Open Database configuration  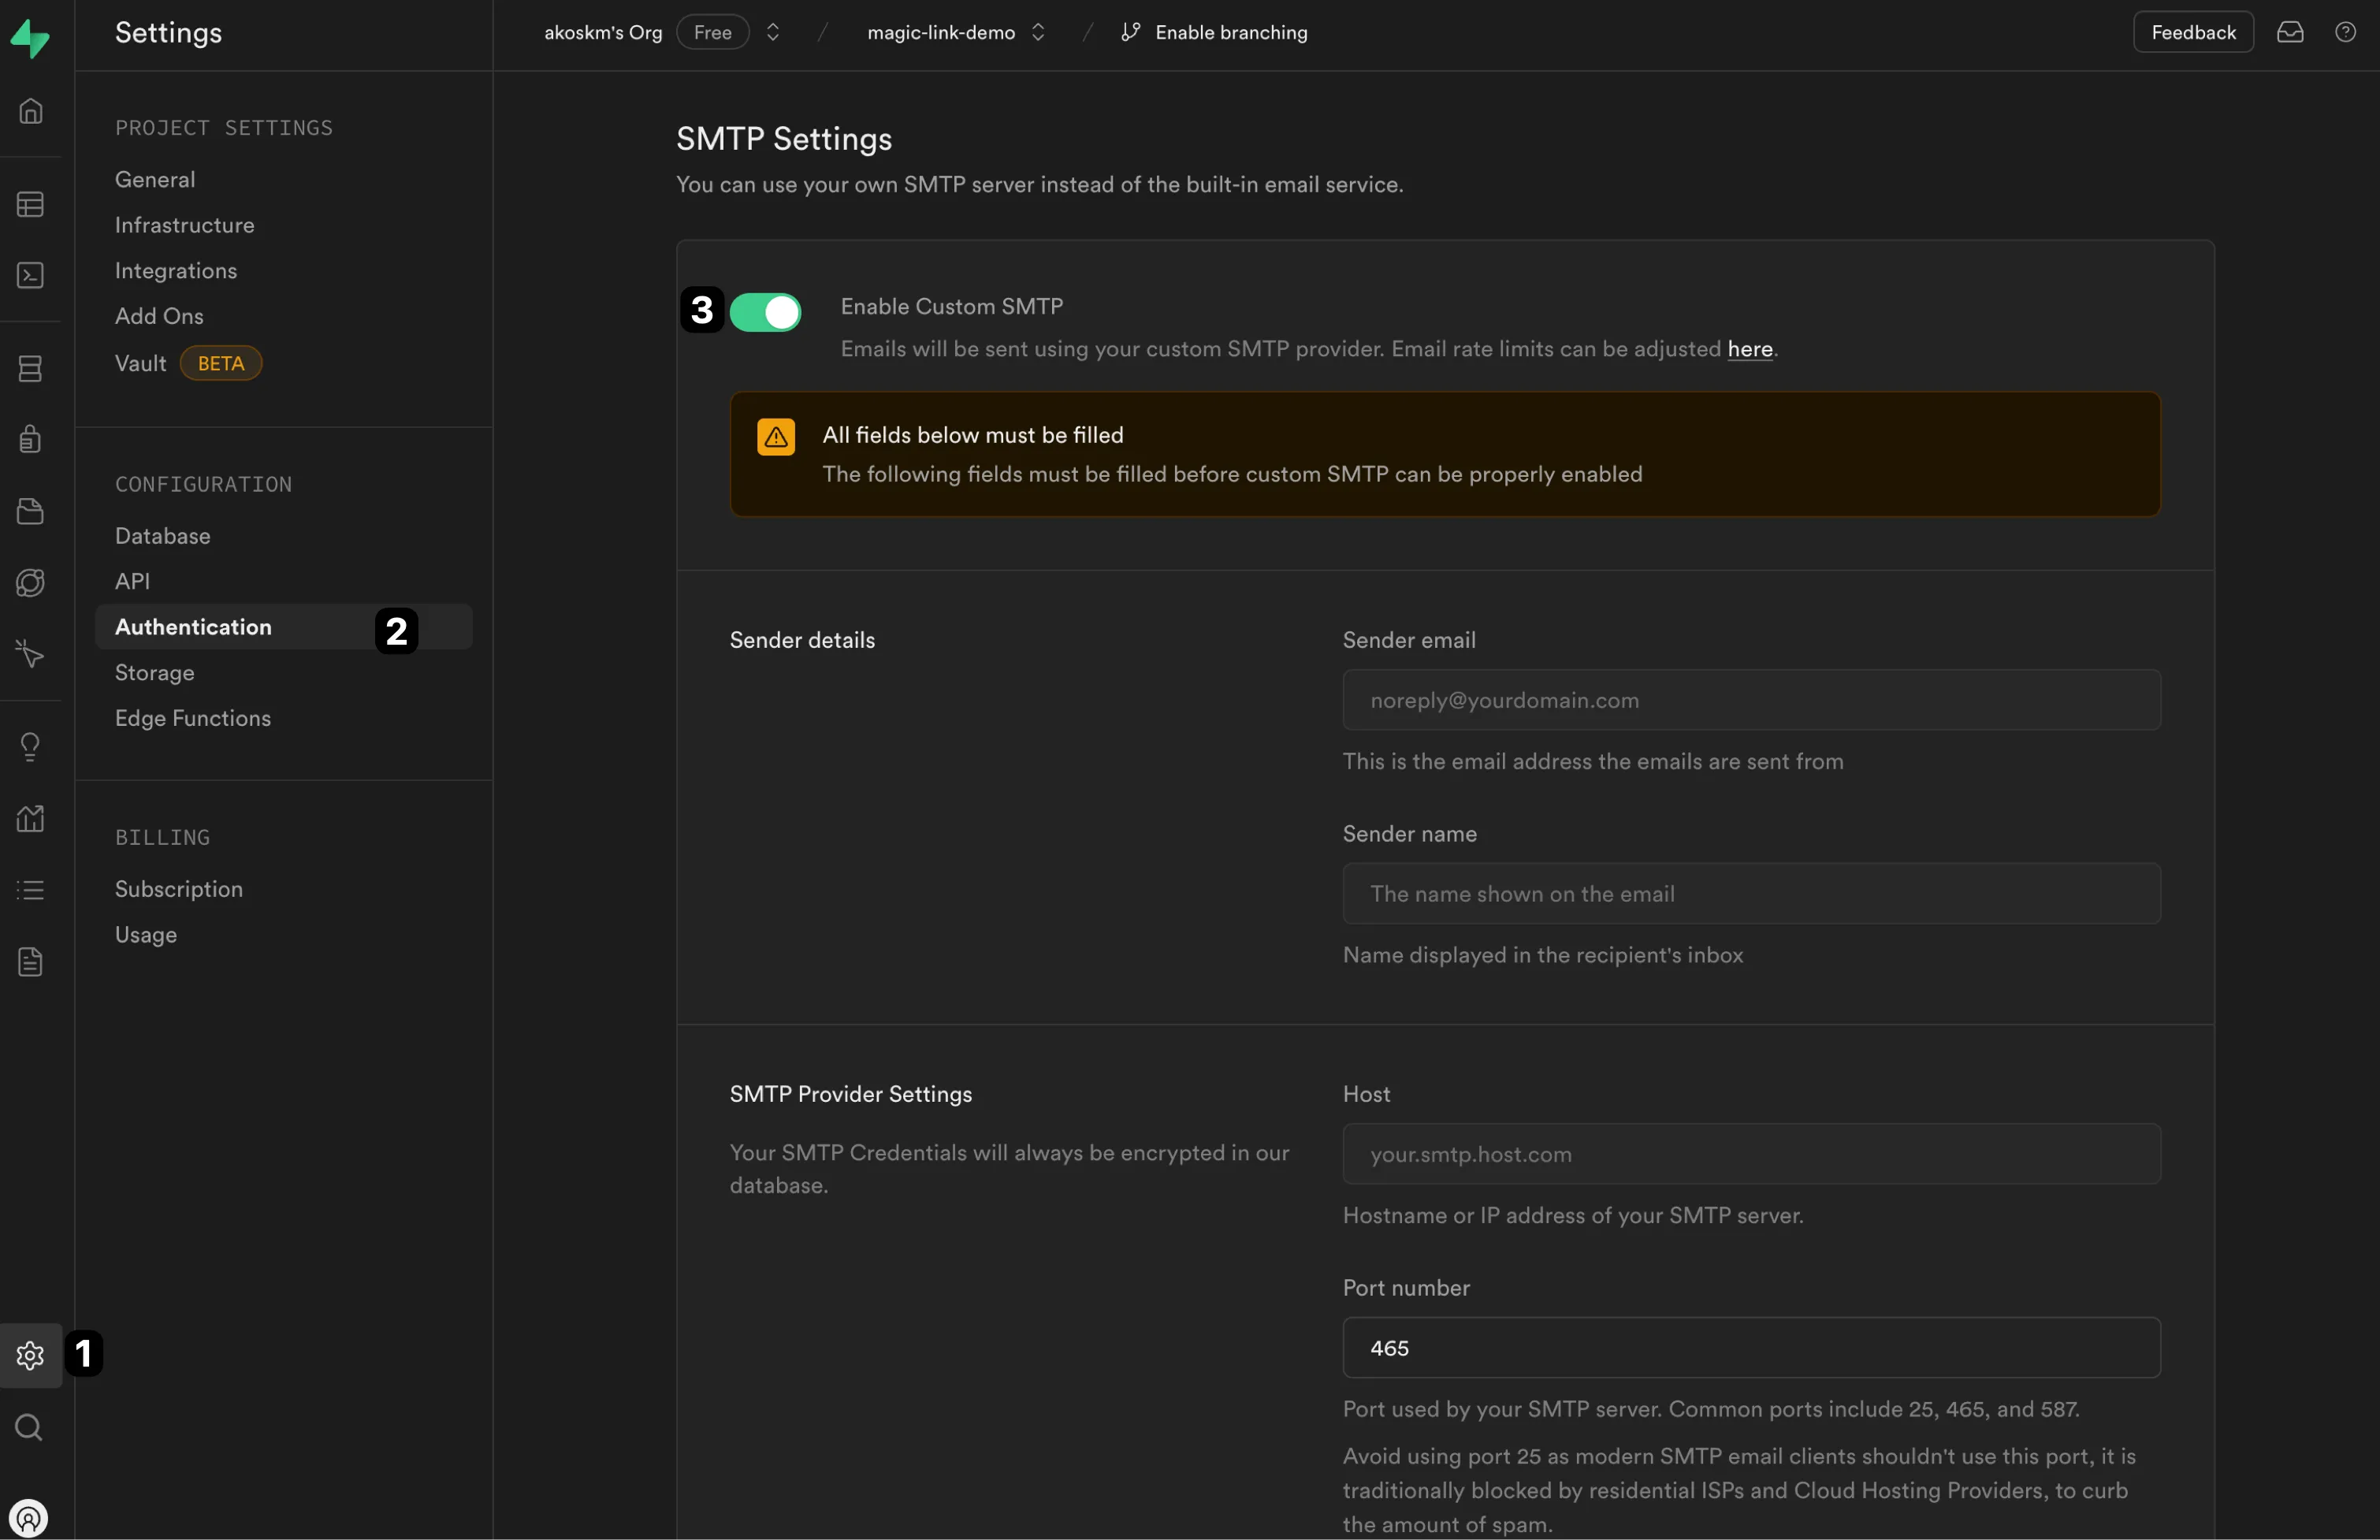pos(163,536)
